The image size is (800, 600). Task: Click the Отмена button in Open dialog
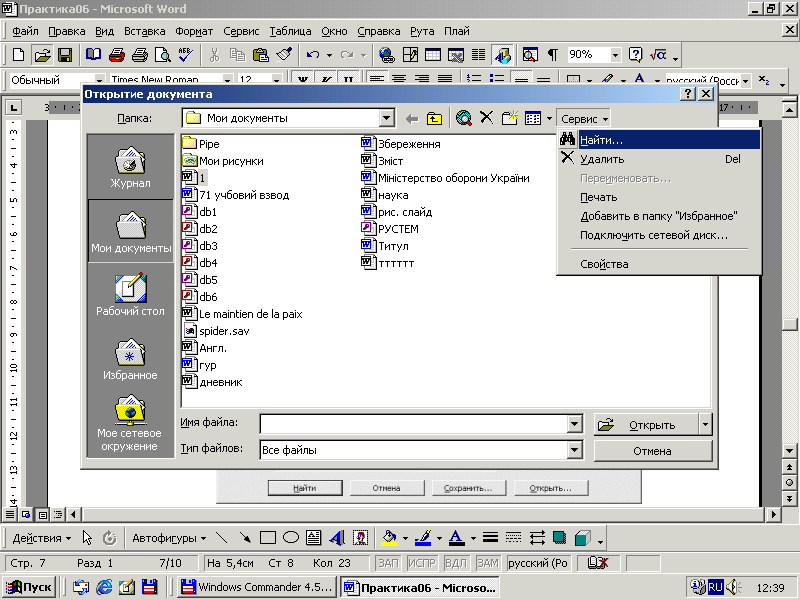click(653, 451)
